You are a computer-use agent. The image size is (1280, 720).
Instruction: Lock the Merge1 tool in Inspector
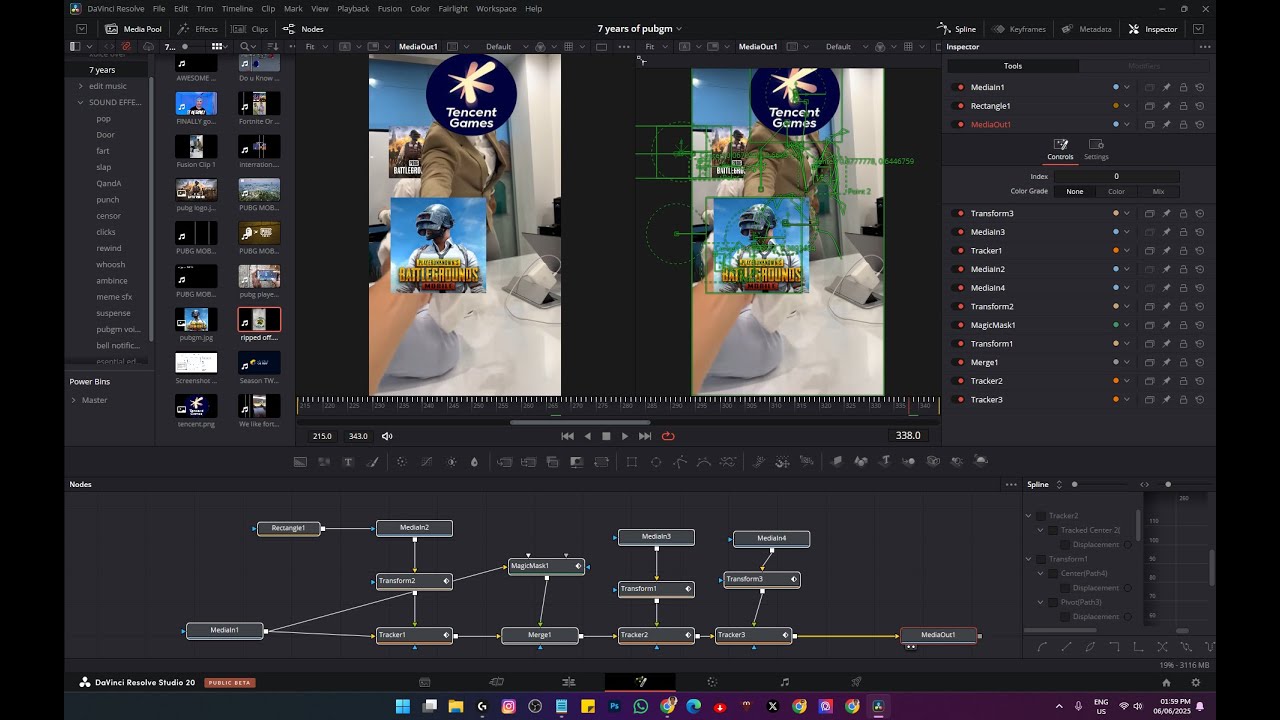[x=1183, y=362]
